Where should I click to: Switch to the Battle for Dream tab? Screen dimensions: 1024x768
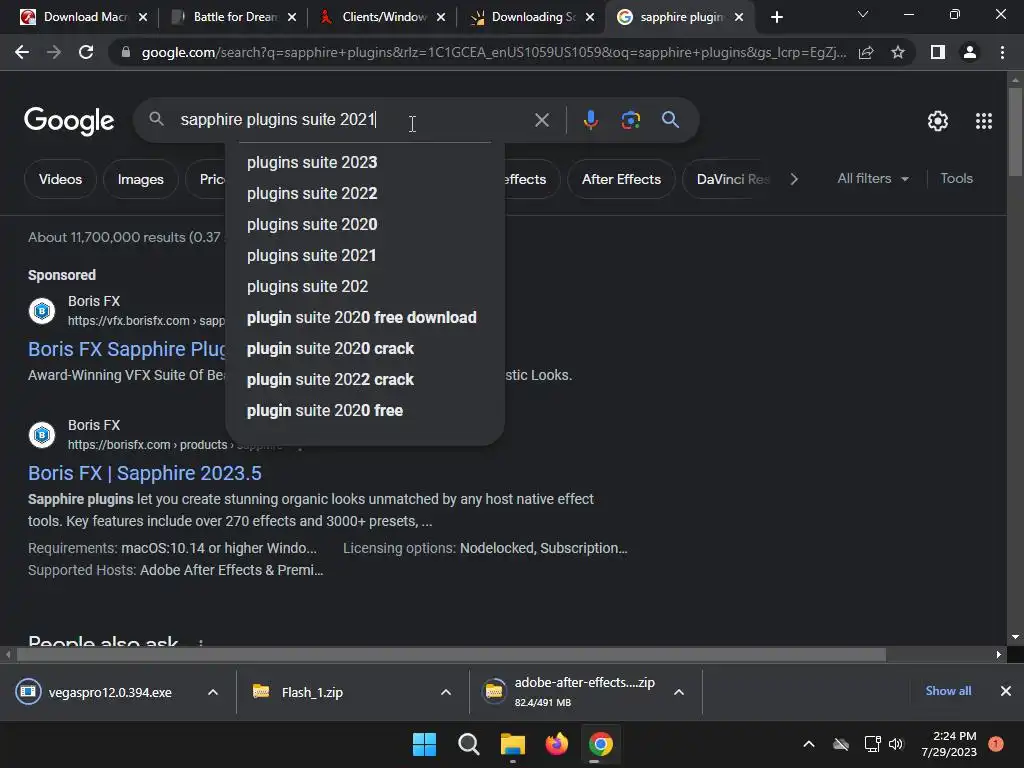[x=234, y=17]
